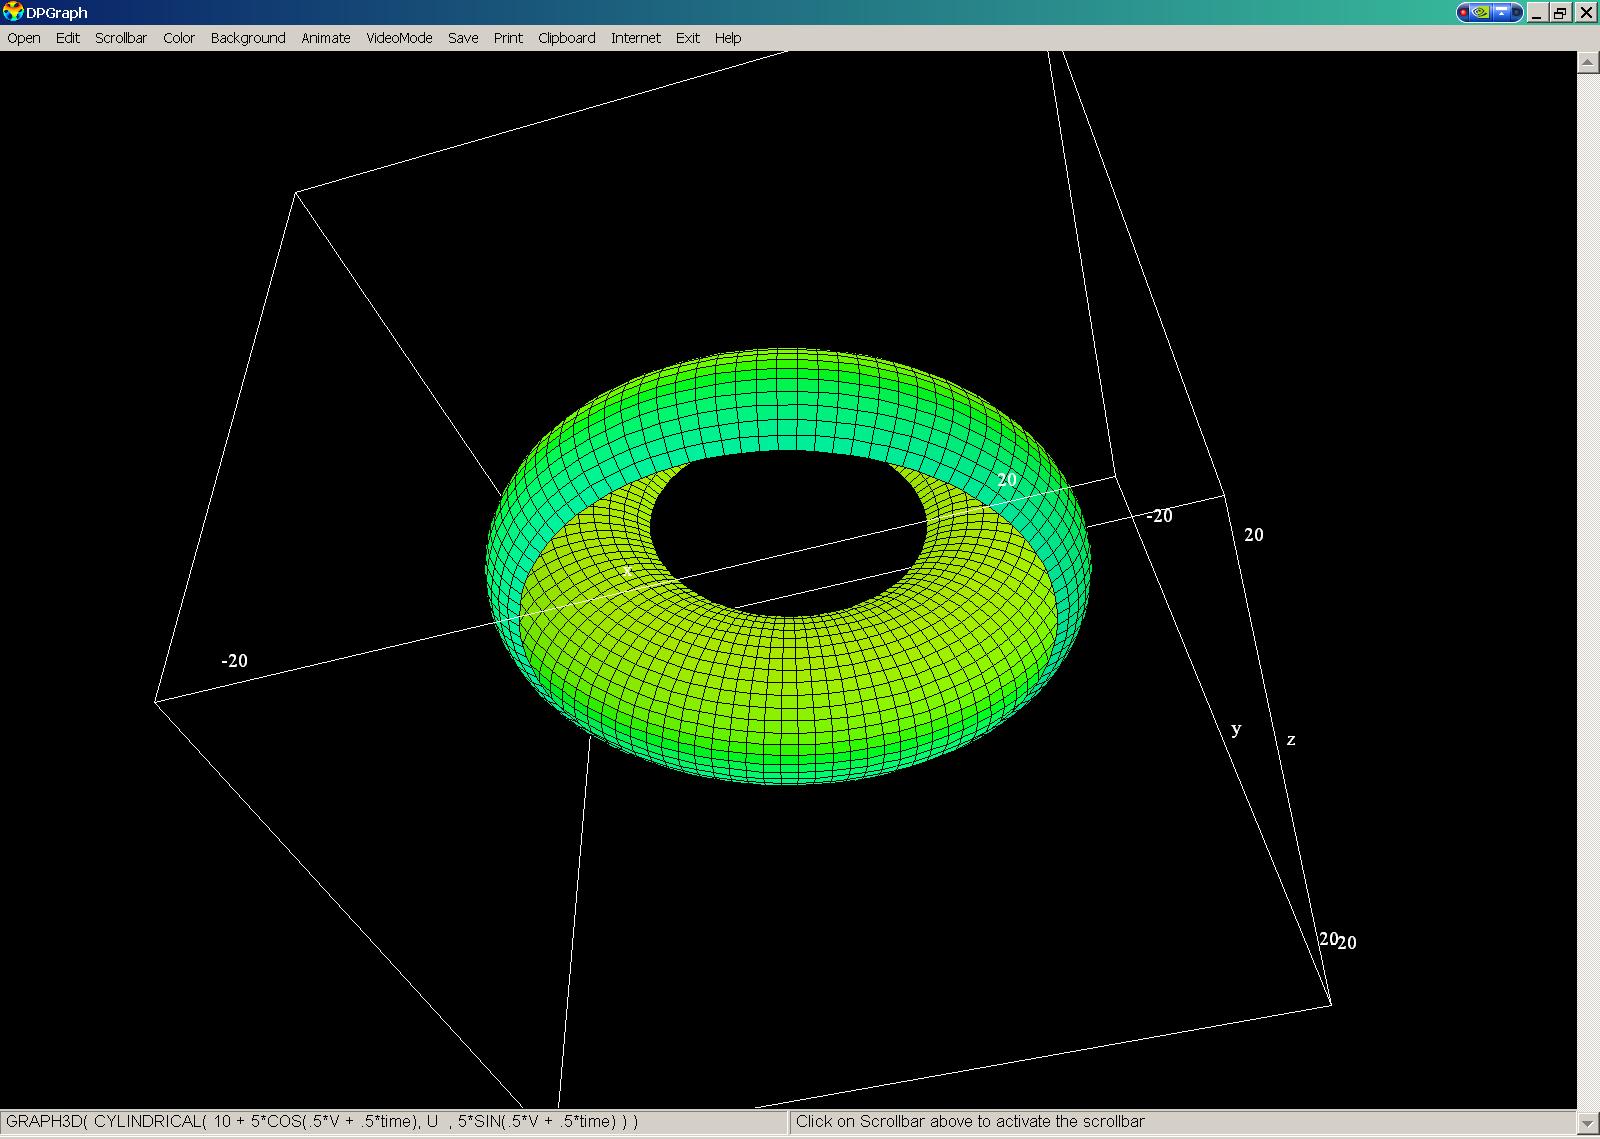1600x1139 pixels.
Task: Click the Clipboard menu item
Action: (x=566, y=38)
